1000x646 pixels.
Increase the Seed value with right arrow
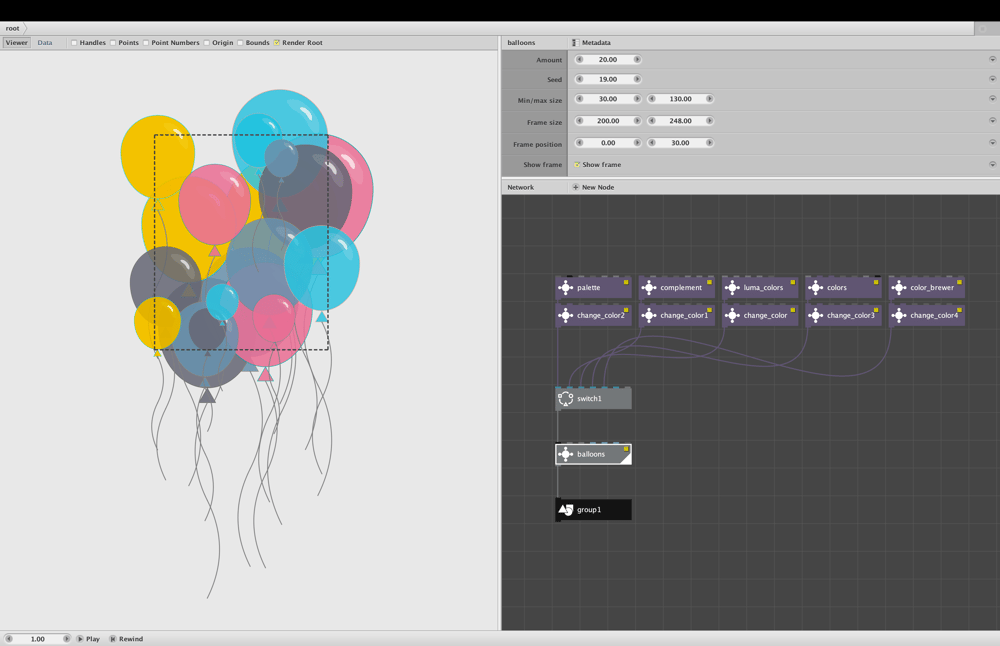pyautogui.click(x=636, y=79)
